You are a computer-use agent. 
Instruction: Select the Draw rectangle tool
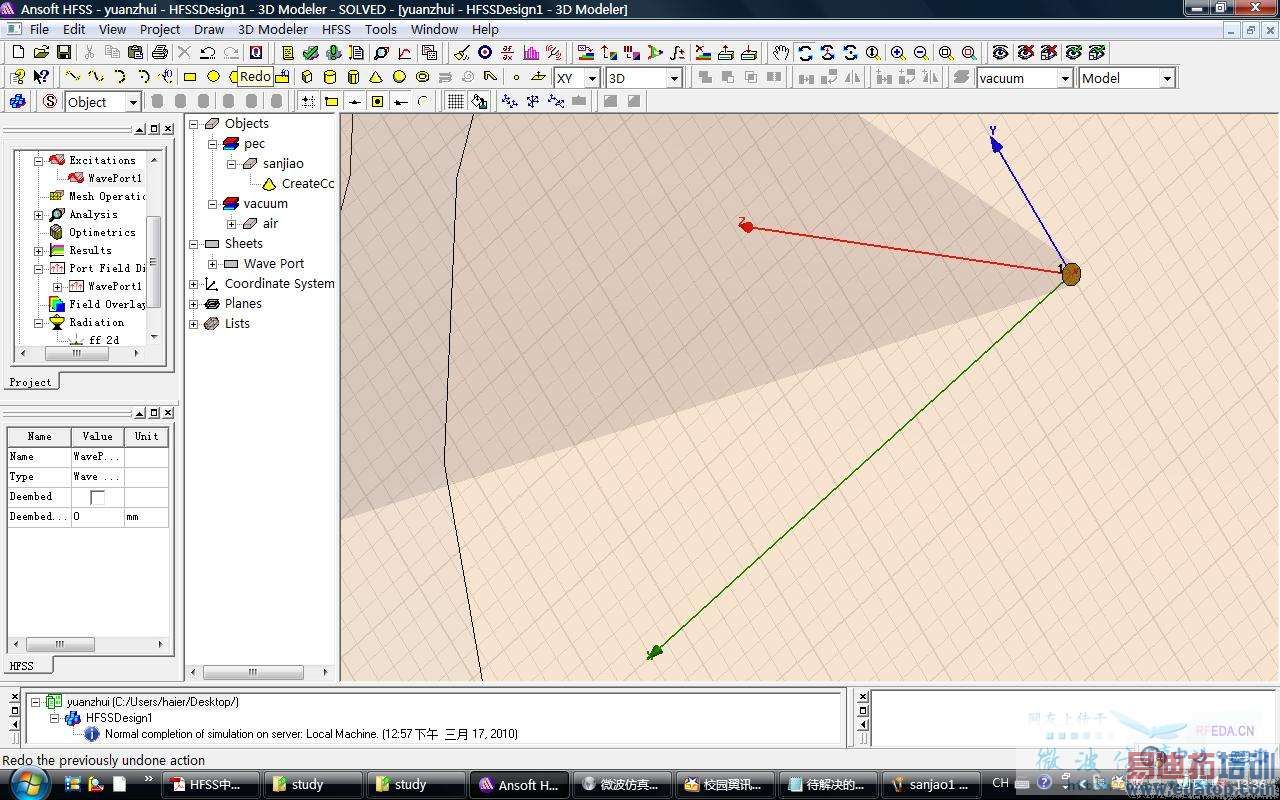pyautogui.click(x=190, y=77)
